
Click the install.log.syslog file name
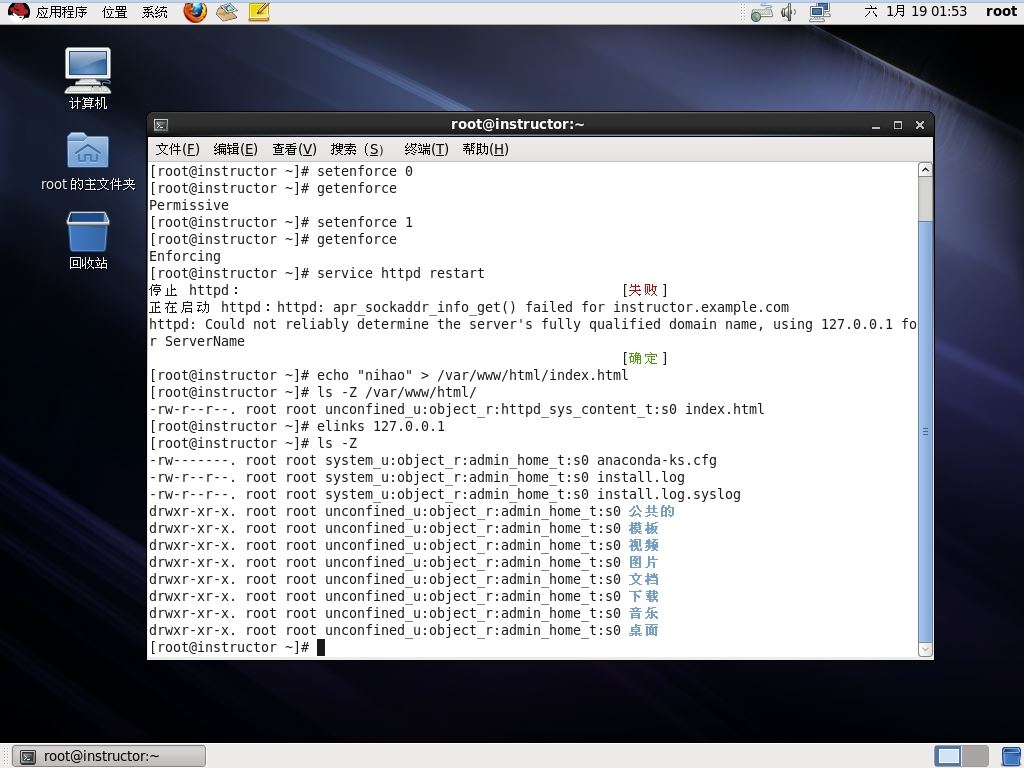click(x=669, y=494)
